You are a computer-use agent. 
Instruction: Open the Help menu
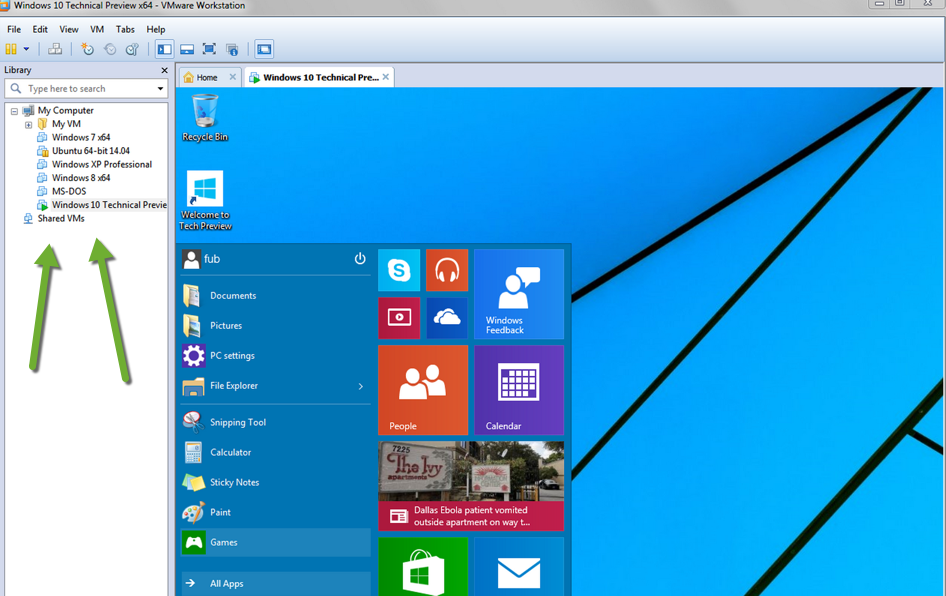click(156, 29)
